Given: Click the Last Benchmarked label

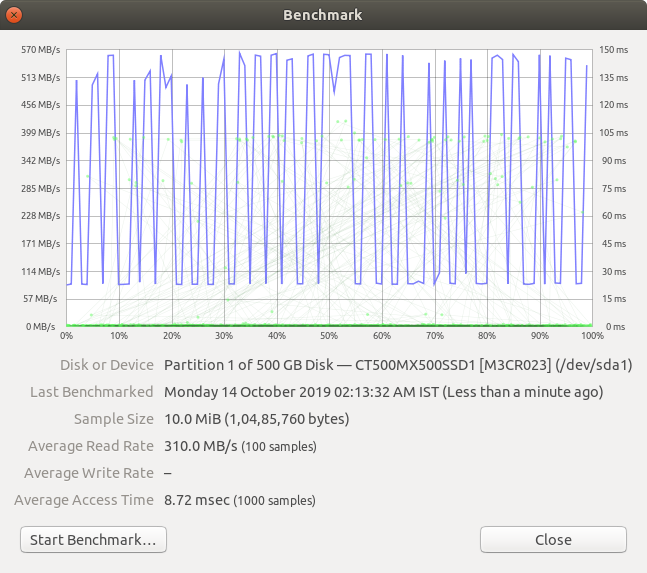Looking at the screenshot, I should pyautogui.click(x=92, y=392).
